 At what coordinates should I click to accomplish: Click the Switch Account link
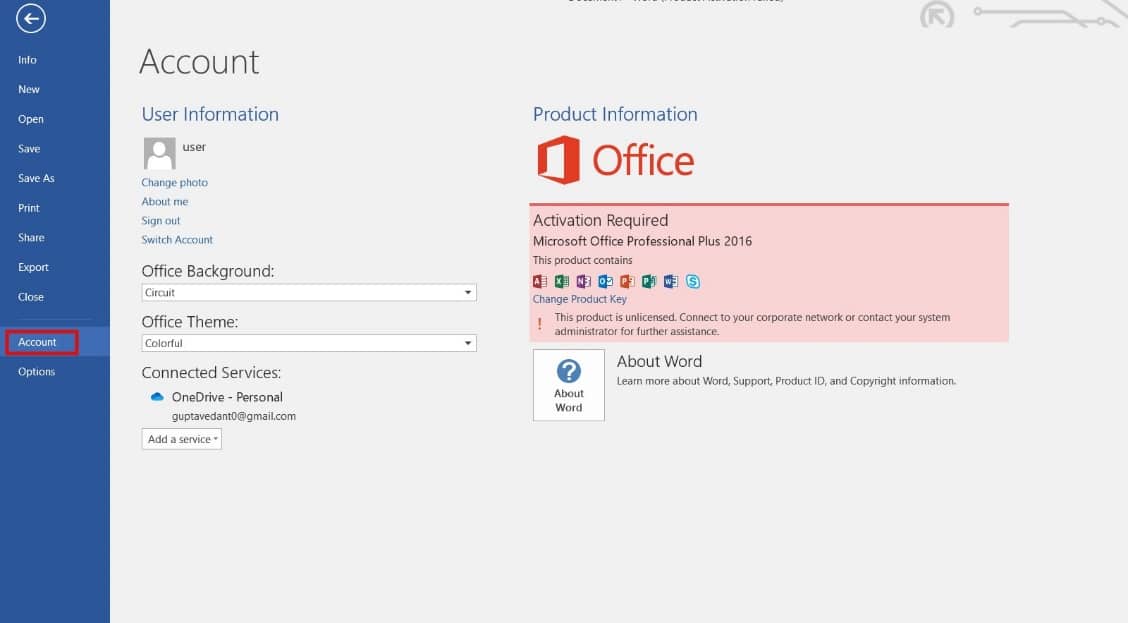pyautogui.click(x=177, y=240)
